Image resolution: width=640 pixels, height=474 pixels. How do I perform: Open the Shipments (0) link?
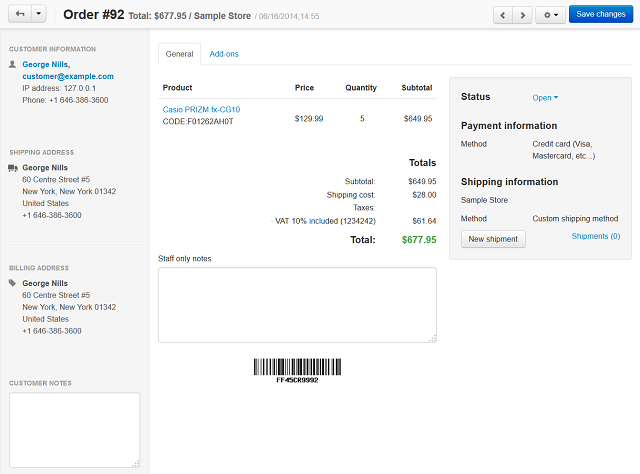click(x=596, y=236)
